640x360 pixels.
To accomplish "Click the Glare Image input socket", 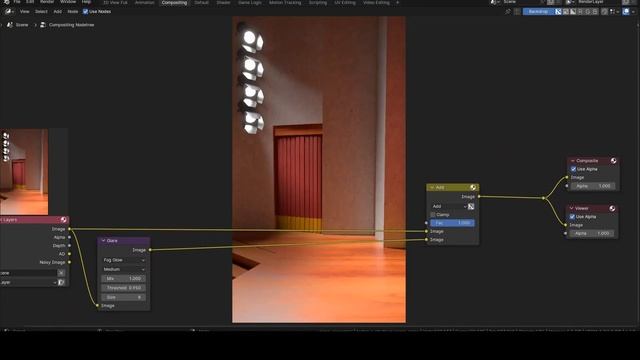I will (98, 306).
